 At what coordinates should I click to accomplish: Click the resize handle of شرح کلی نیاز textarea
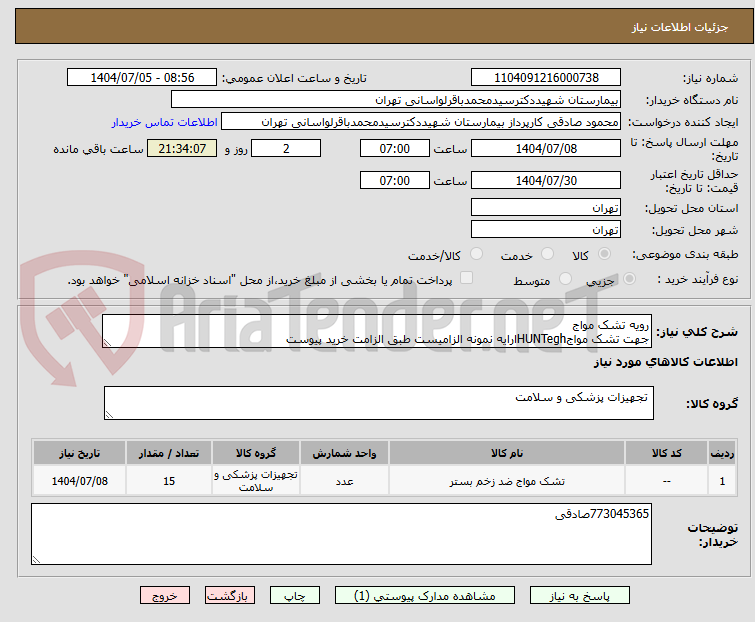(x=107, y=342)
